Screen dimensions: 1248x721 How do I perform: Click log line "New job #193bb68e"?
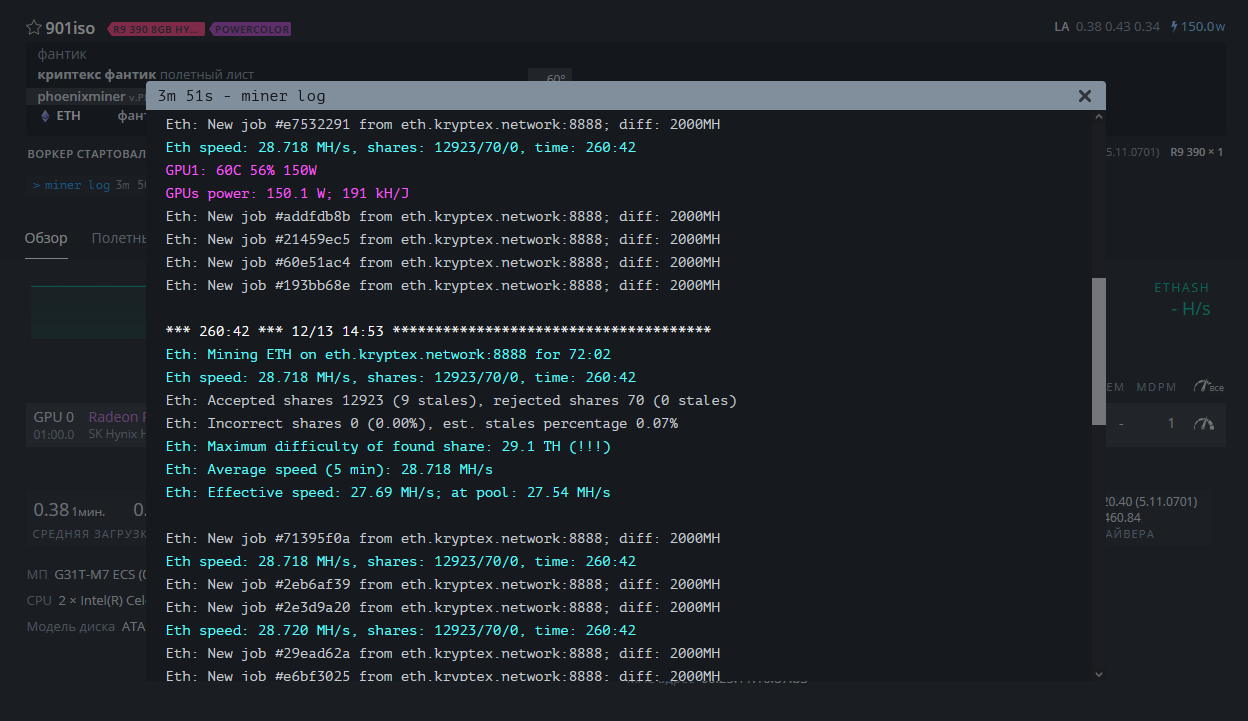[443, 286]
